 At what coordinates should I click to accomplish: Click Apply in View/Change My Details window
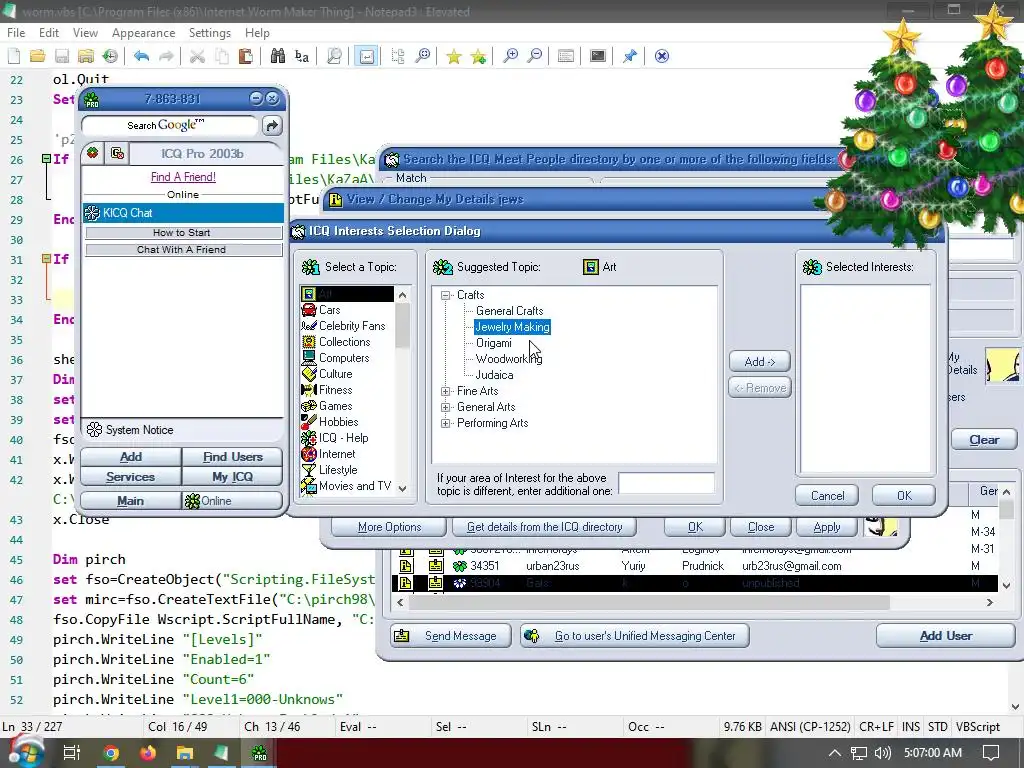(827, 527)
